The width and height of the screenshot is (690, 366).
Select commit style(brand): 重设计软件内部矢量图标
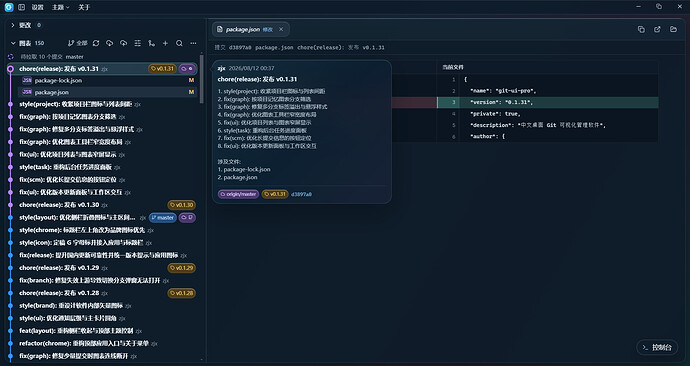[102, 306]
